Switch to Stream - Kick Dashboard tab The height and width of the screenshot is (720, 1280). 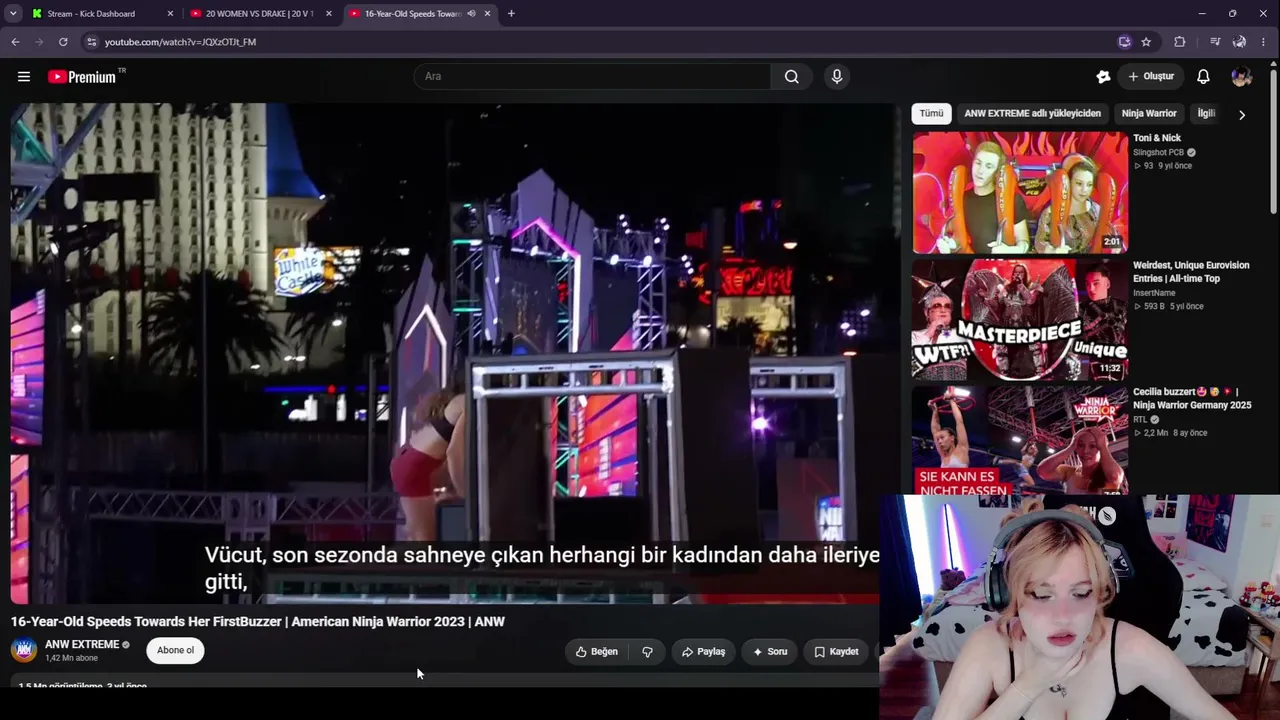tap(101, 14)
